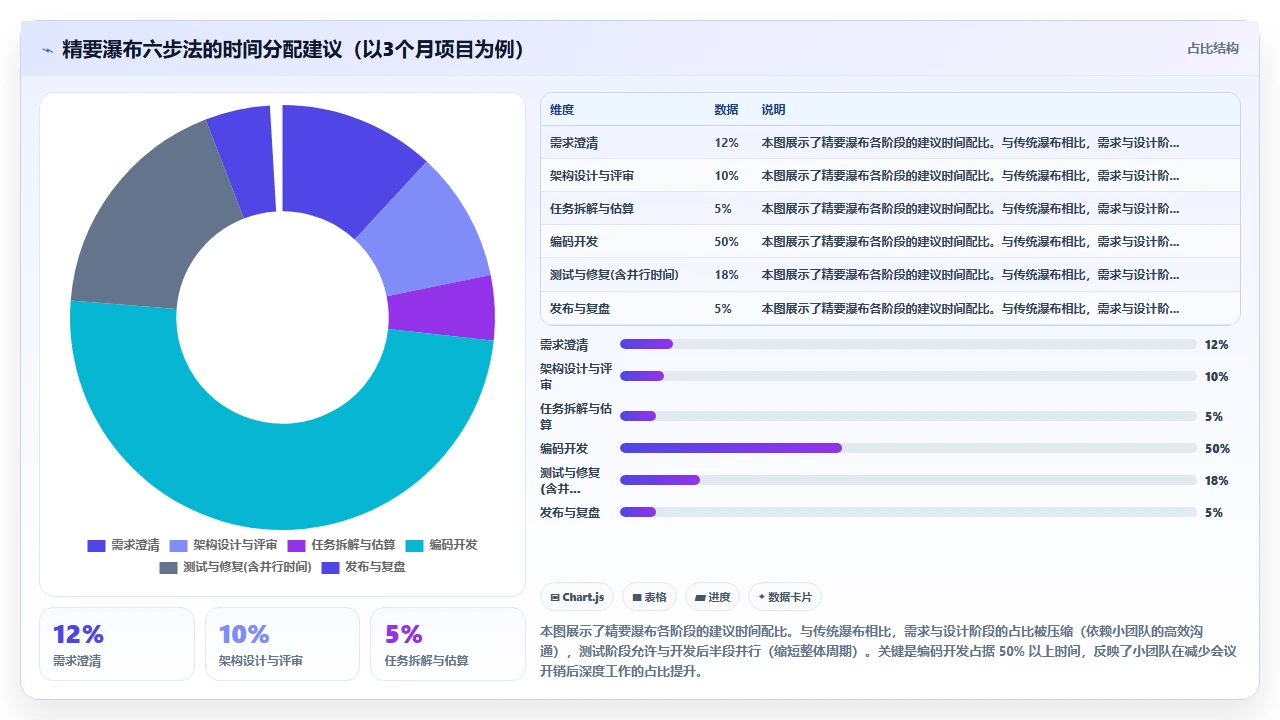Click the 10% 架构设计与评审 data card
This screenshot has width=1280, height=720.
(x=282, y=644)
